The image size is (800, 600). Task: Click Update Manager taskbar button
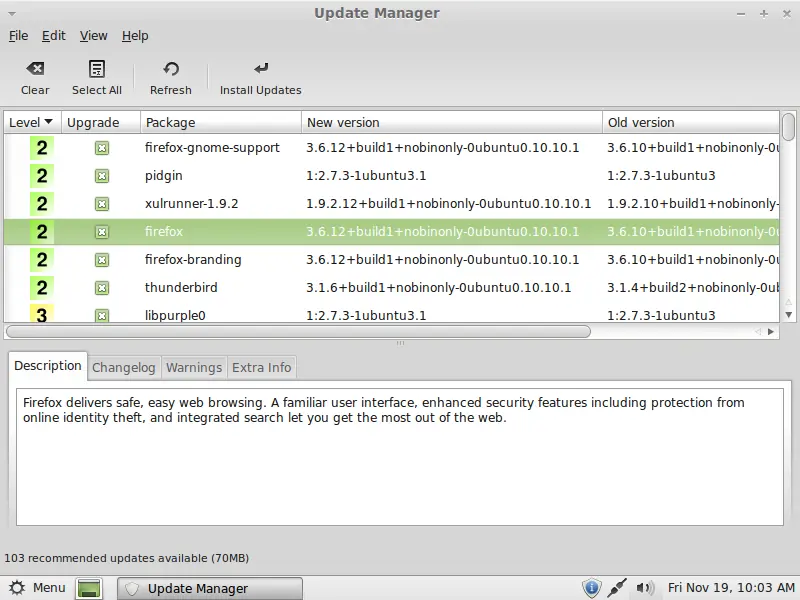210,589
